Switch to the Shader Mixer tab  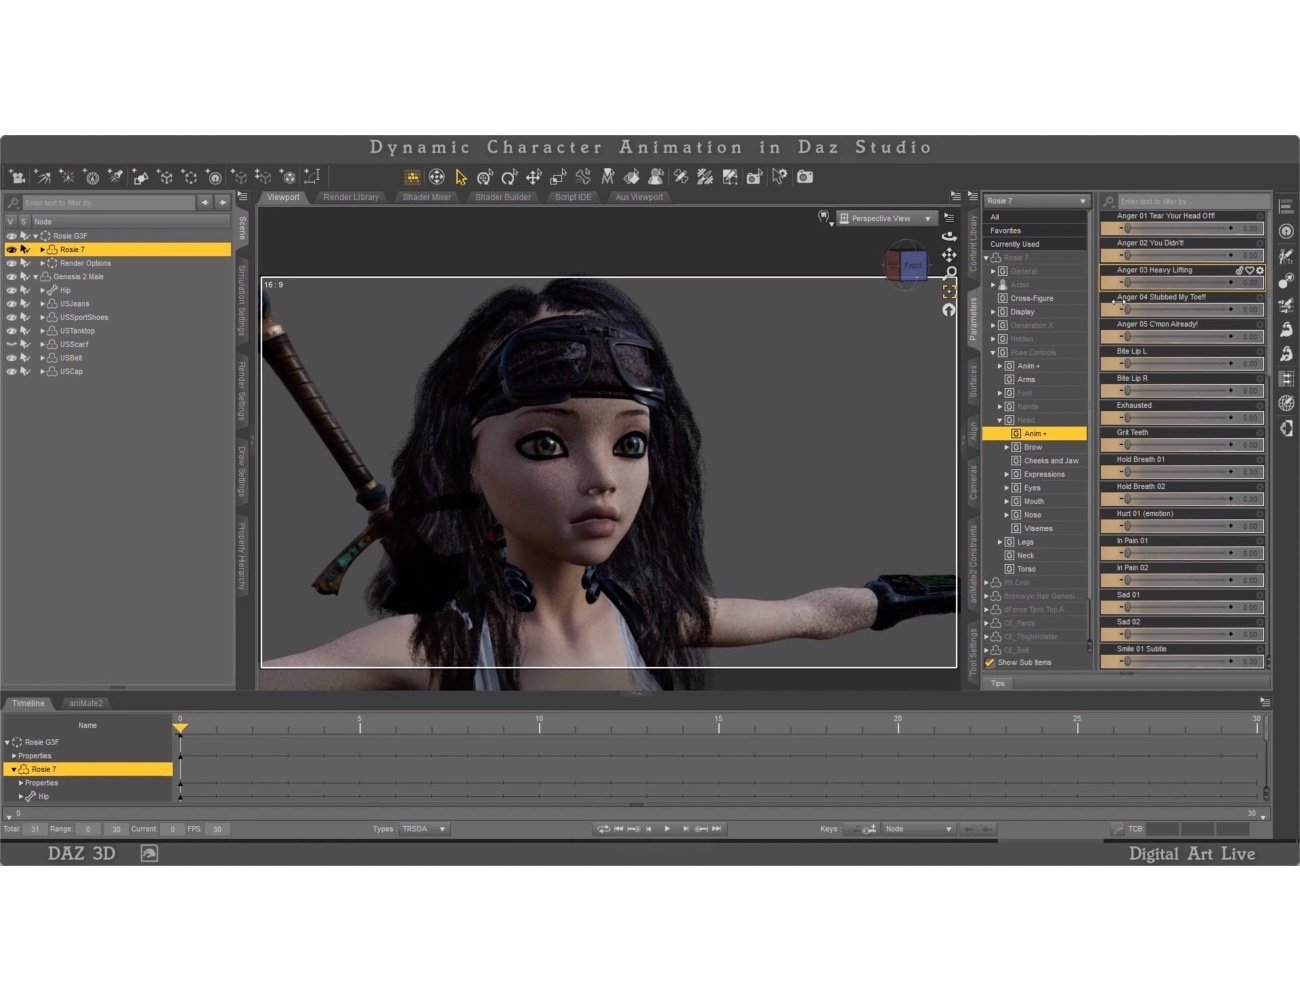point(426,197)
